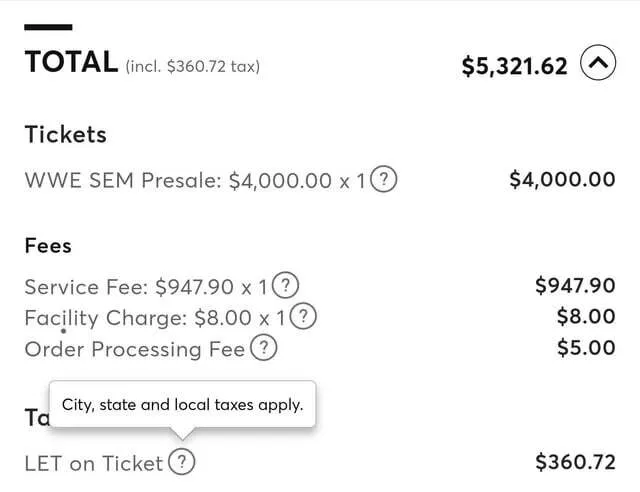Tap Order Processing Fee info icon

(263, 349)
